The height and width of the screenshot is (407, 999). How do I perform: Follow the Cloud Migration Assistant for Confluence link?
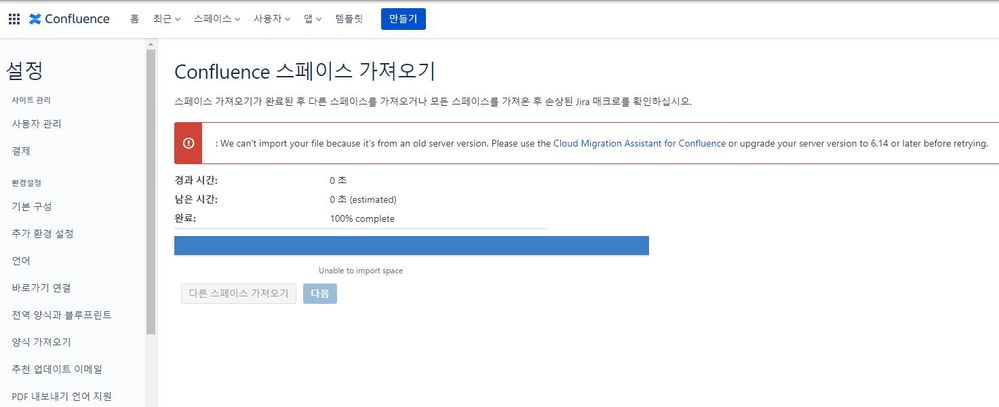click(x=639, y=143)
